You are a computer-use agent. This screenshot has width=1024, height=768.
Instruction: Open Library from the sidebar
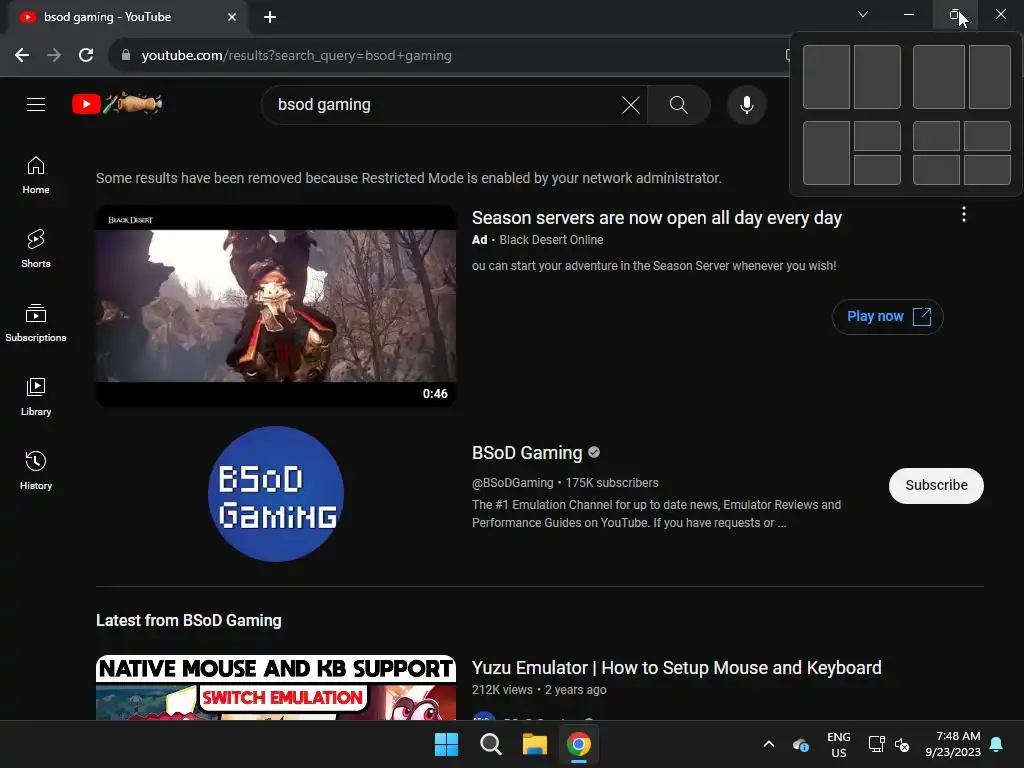click(x=36, y=396)
